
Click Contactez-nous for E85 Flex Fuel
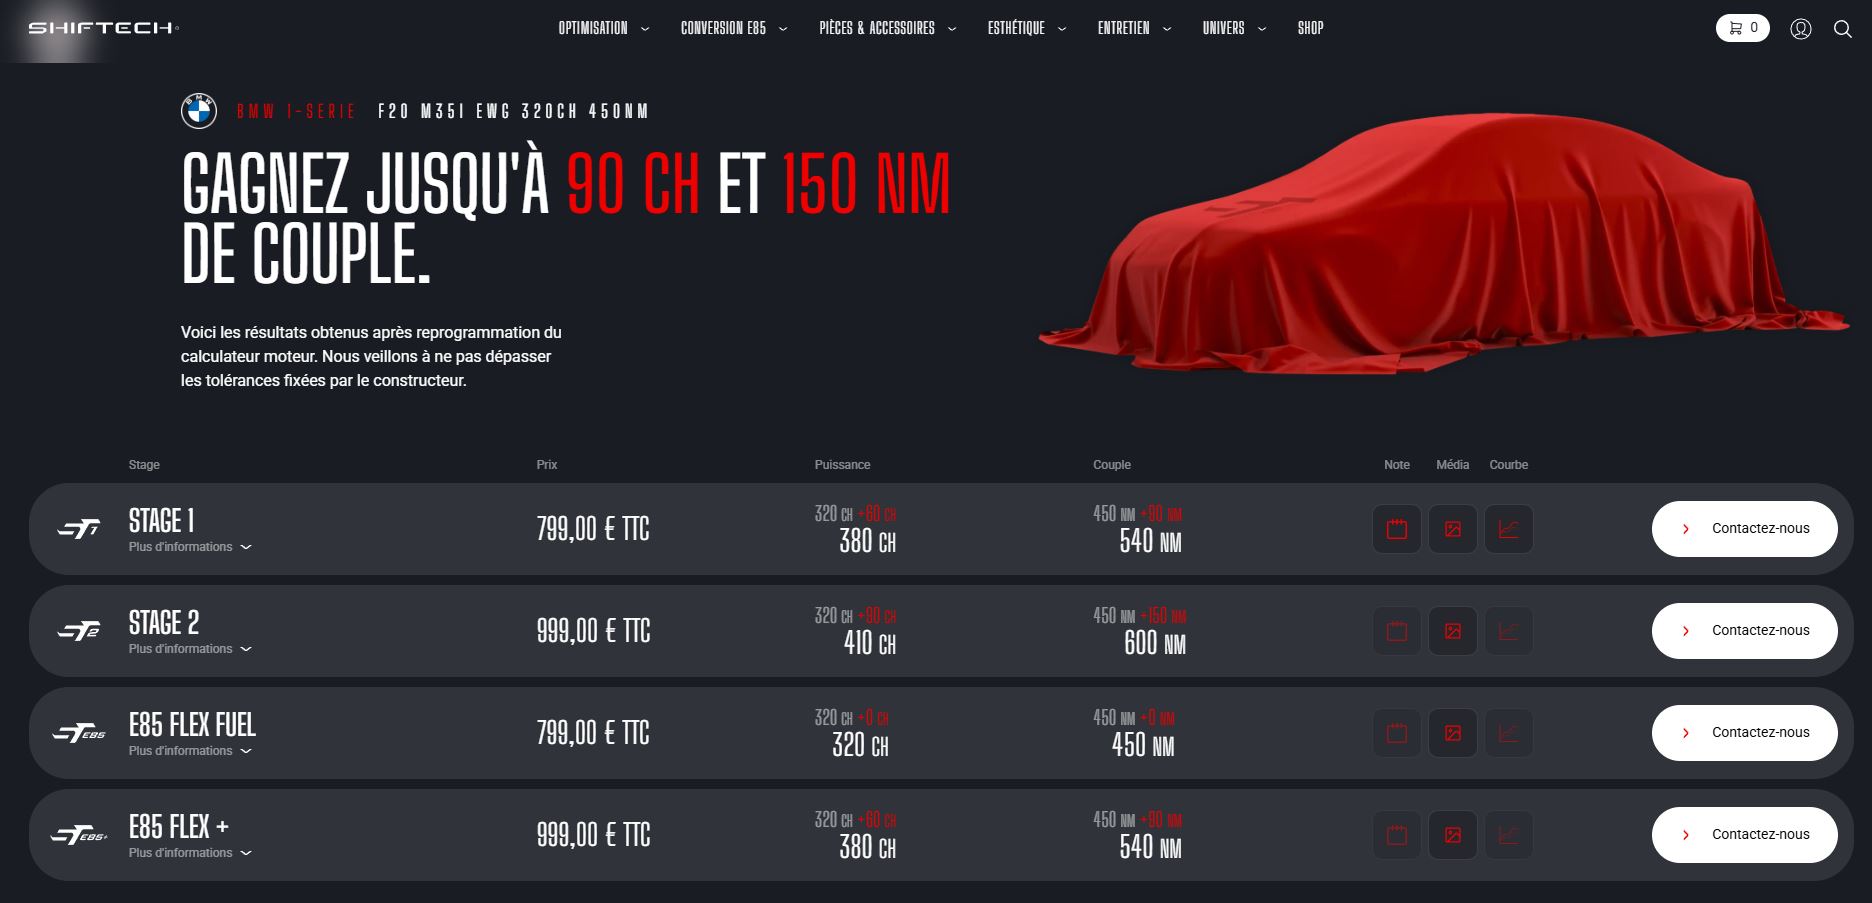[1745, 733]
